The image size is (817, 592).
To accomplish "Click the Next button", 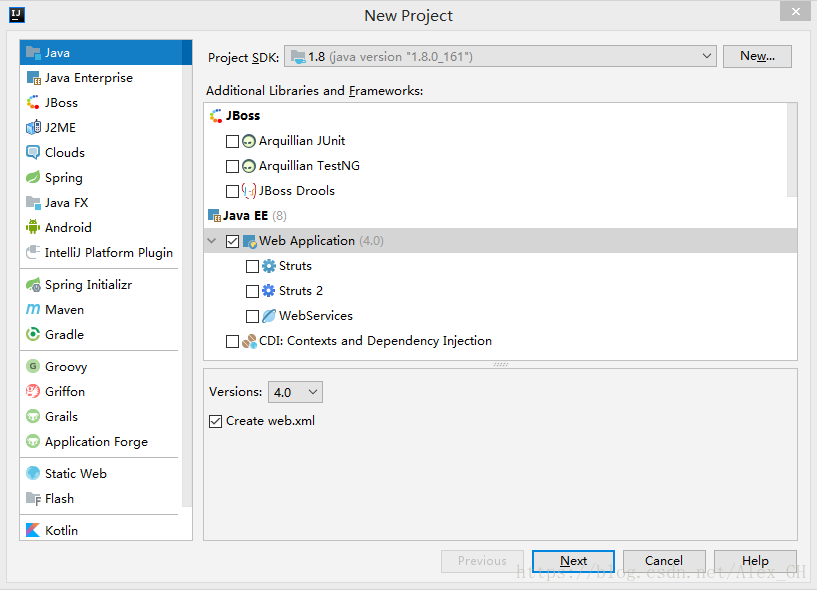I will coord(573,561).
